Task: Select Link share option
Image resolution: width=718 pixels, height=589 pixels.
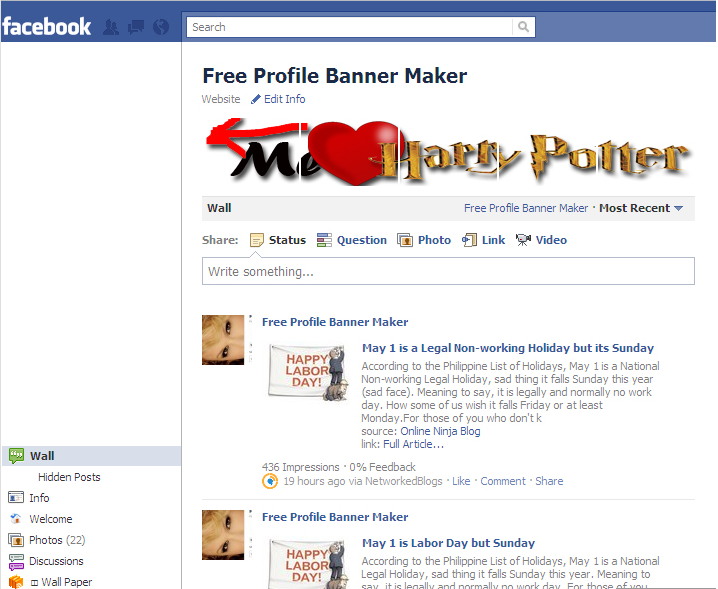Action: [x=493, y=240]
